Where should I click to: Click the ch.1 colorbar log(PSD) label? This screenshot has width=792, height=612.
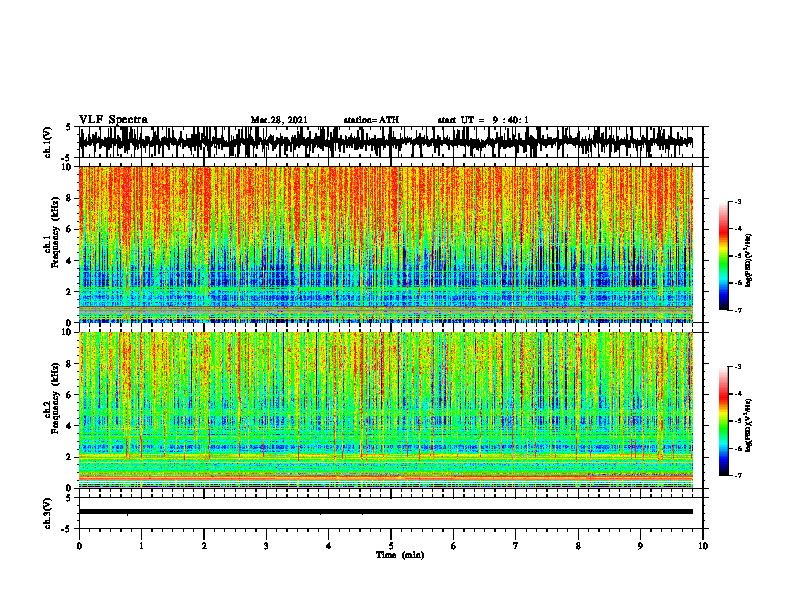pos(749,260)
